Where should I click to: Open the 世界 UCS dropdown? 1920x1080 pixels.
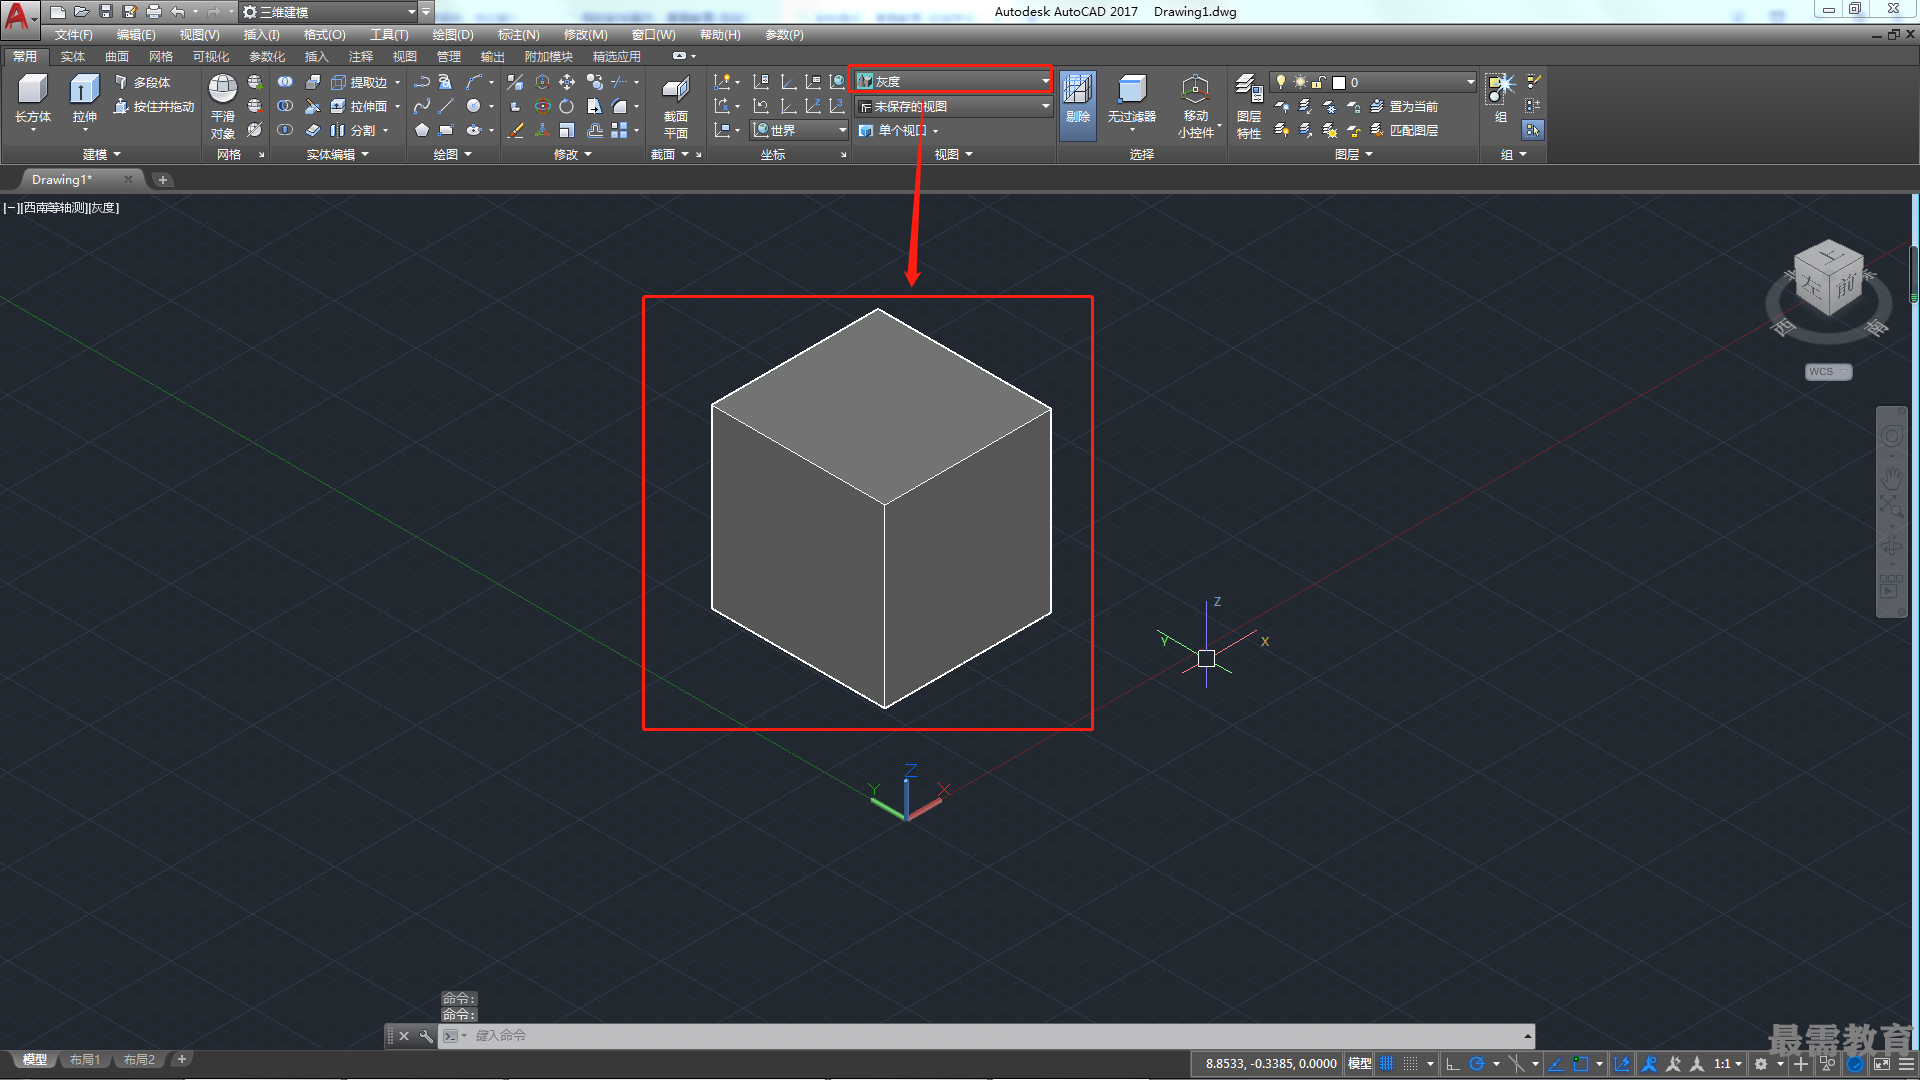[798, 130]
